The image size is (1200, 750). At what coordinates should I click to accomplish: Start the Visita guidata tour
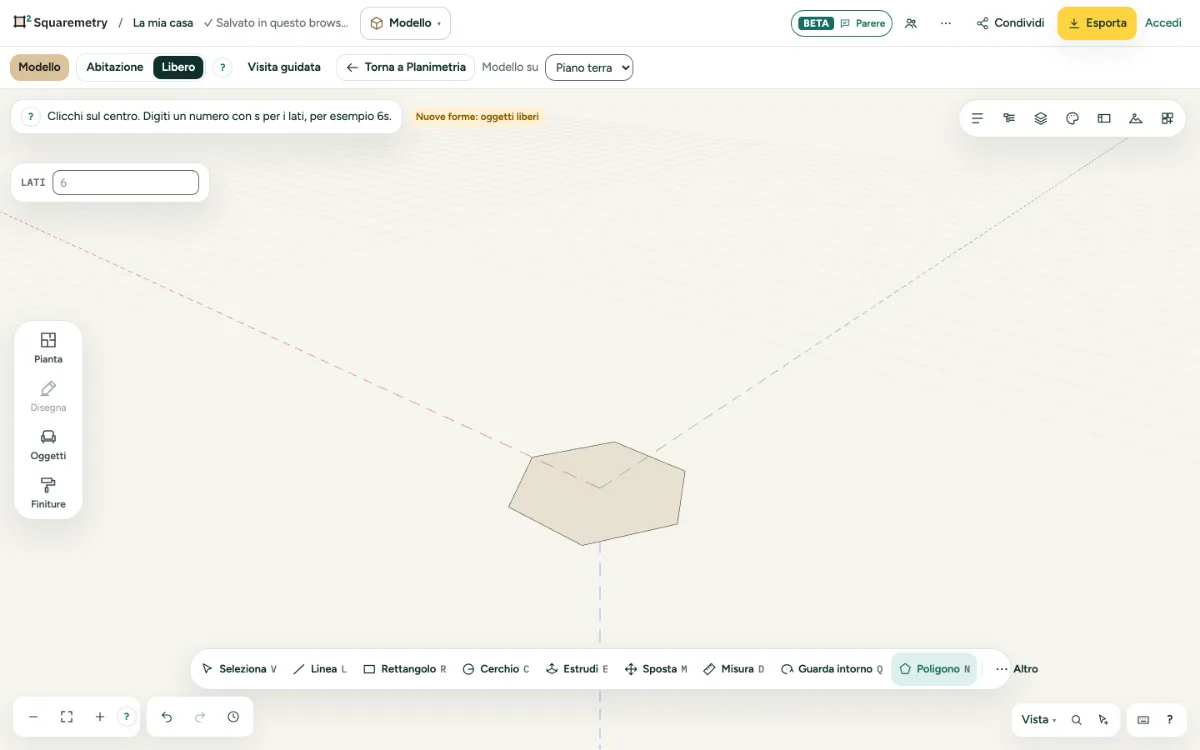pyautogui.click(x=284, y=67)
